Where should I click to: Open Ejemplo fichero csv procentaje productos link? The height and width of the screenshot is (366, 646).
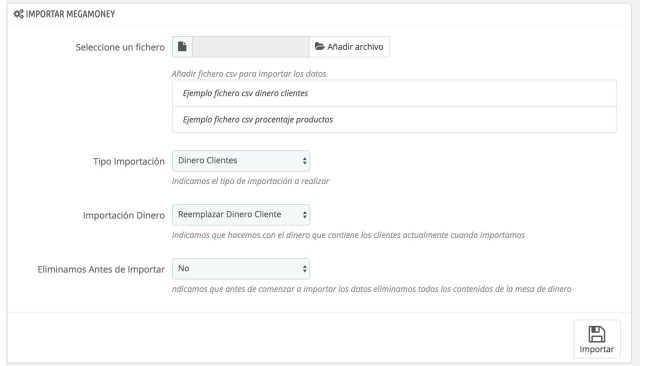point(258,120)
